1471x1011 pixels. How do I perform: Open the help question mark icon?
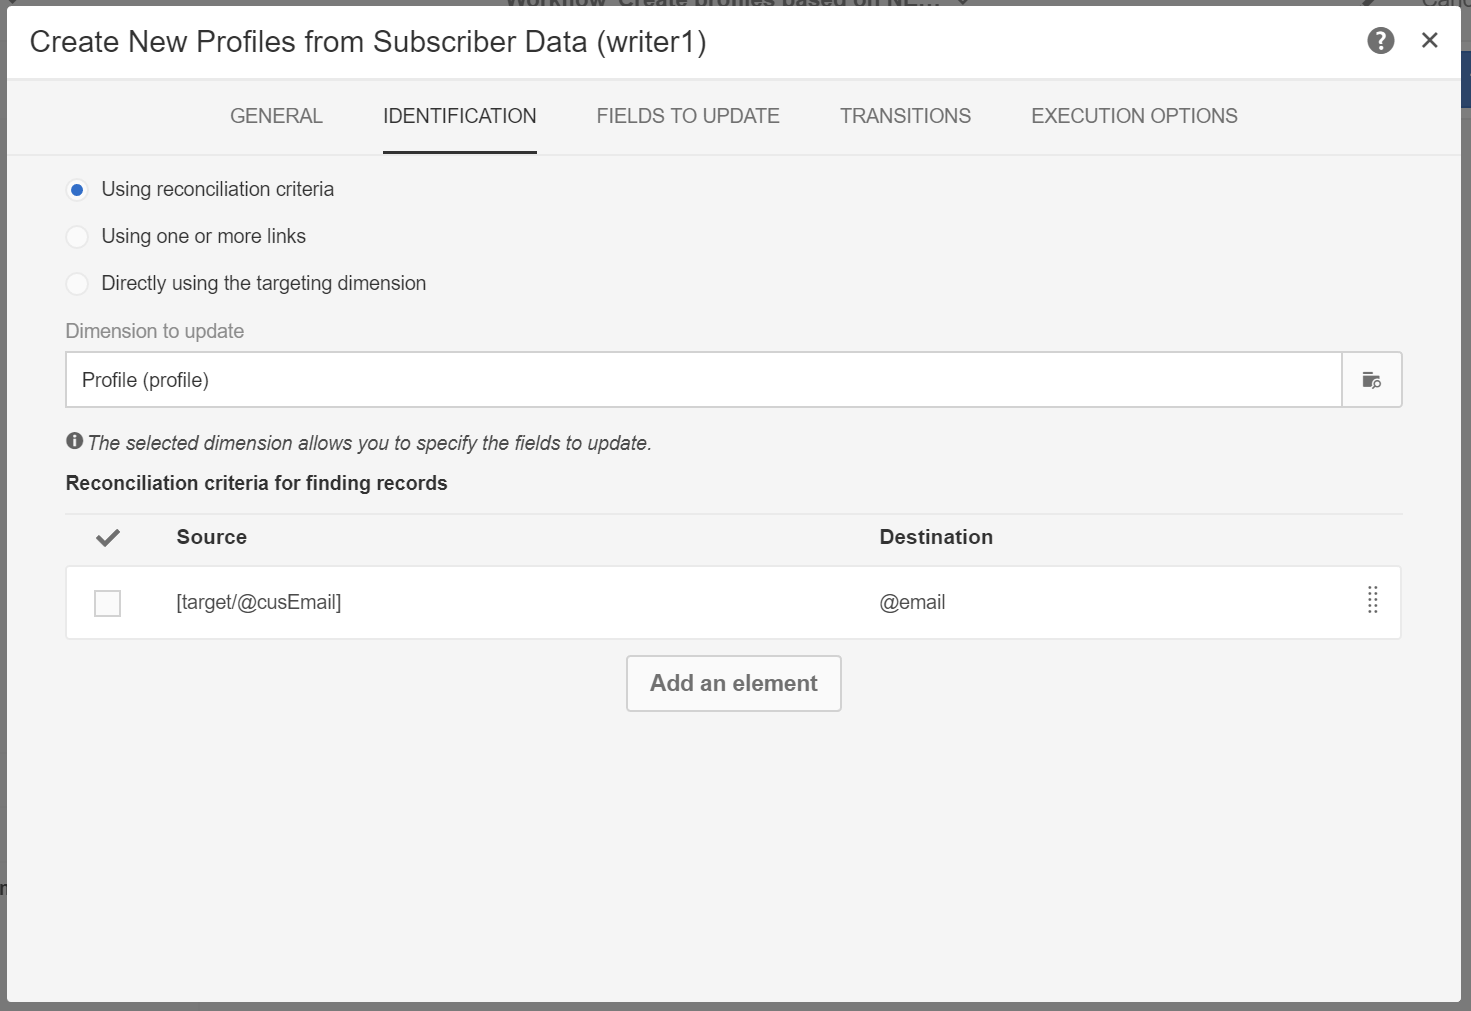[1380, 41]
